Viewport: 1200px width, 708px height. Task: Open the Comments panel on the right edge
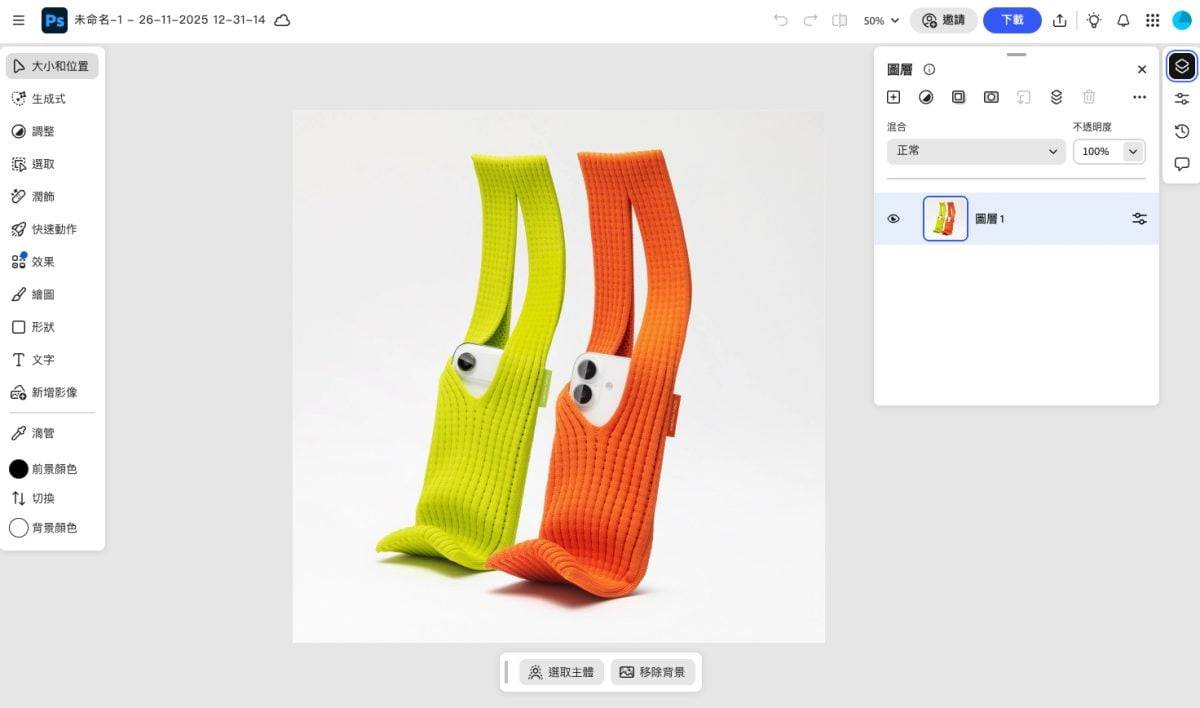(x=1181, y=164)
